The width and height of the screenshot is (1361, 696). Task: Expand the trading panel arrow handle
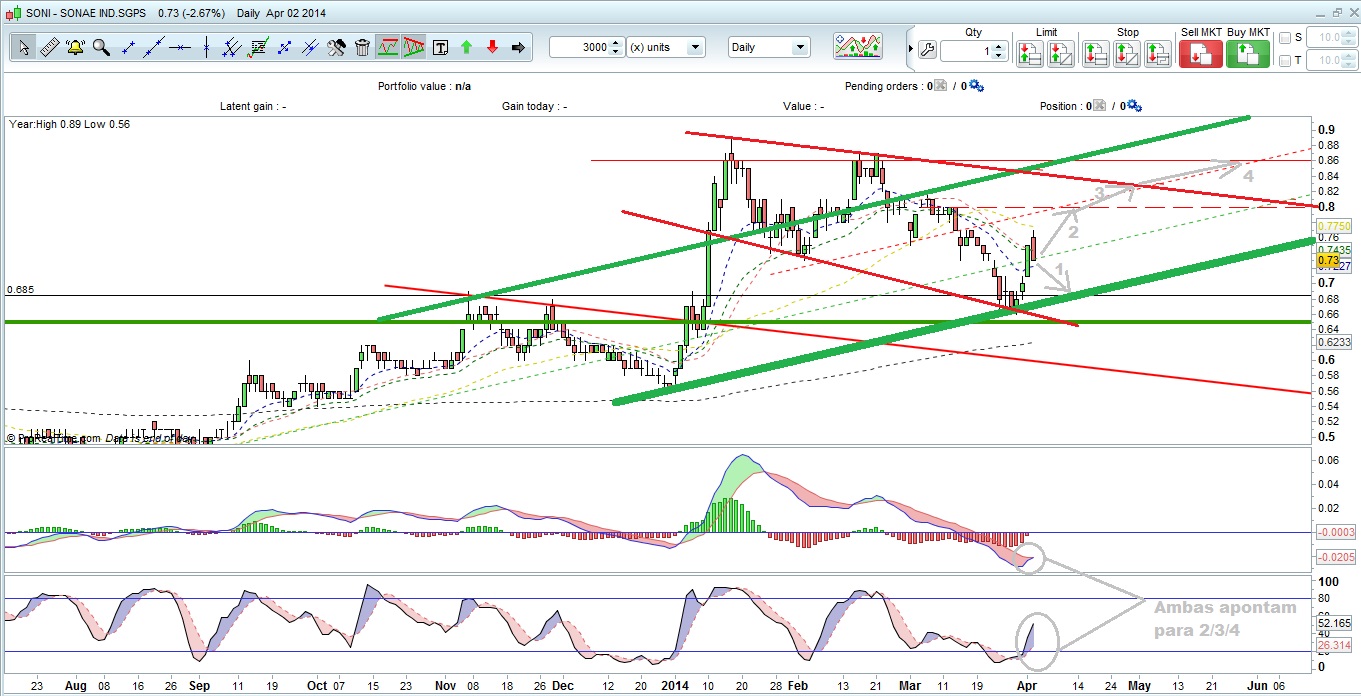coord(909,47)
